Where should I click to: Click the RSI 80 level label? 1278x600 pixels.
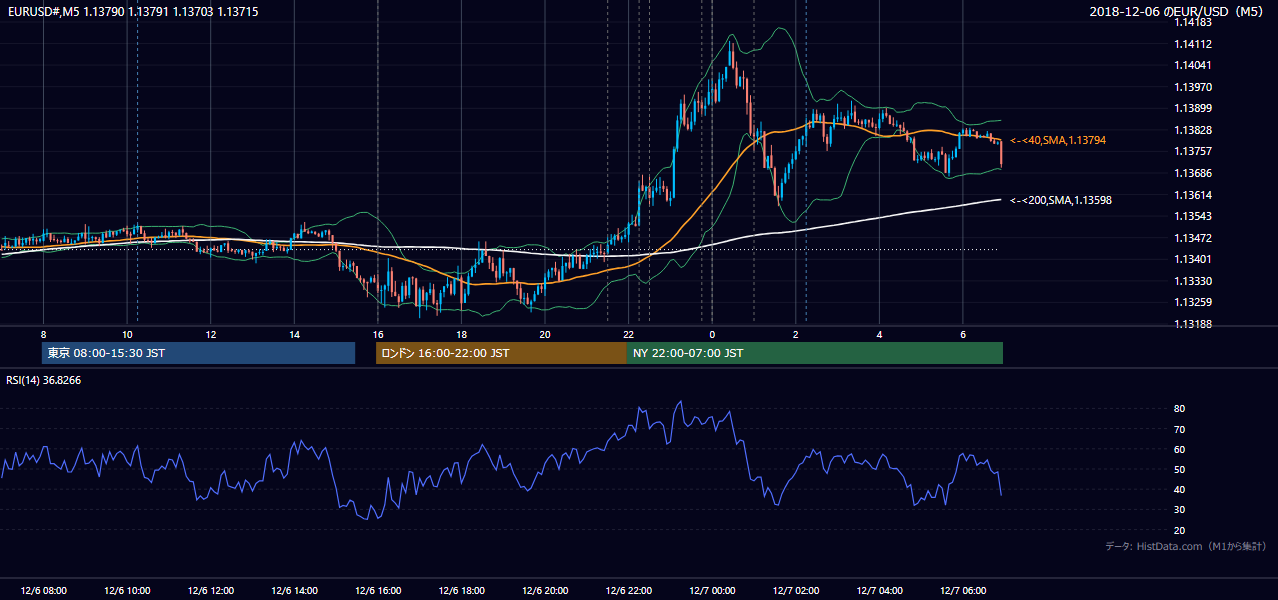pyautogui.click(x=1180, y=409)
